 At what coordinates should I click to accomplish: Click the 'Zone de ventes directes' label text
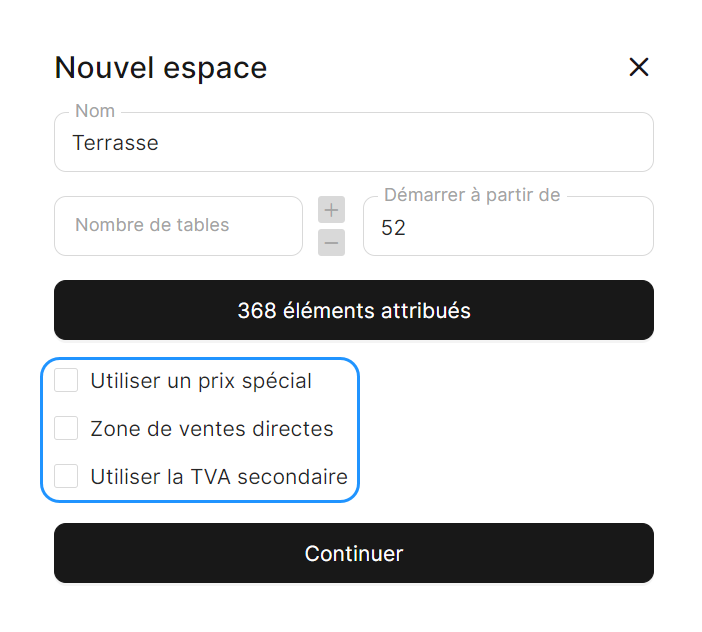tap(212, 429)
